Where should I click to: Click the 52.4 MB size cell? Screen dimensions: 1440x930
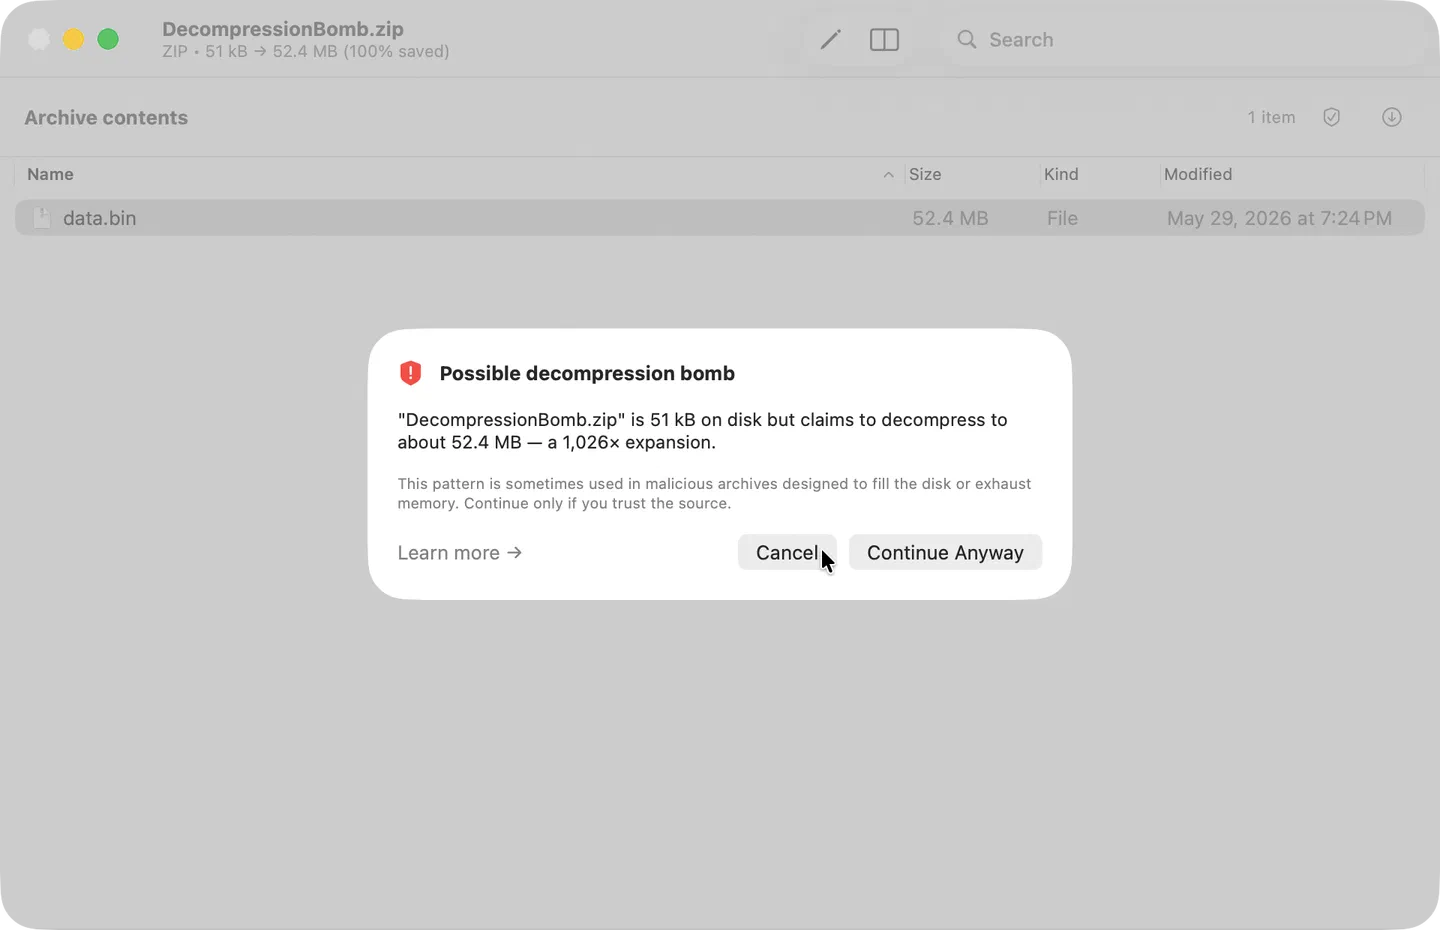(950, 218)
